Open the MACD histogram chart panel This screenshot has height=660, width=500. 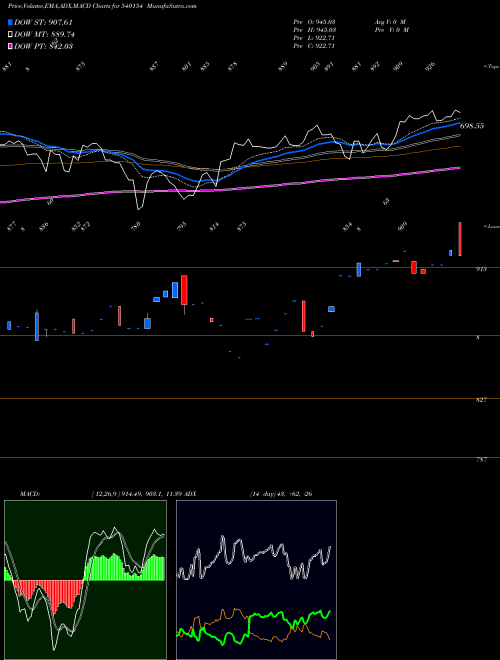pos(85,580)
